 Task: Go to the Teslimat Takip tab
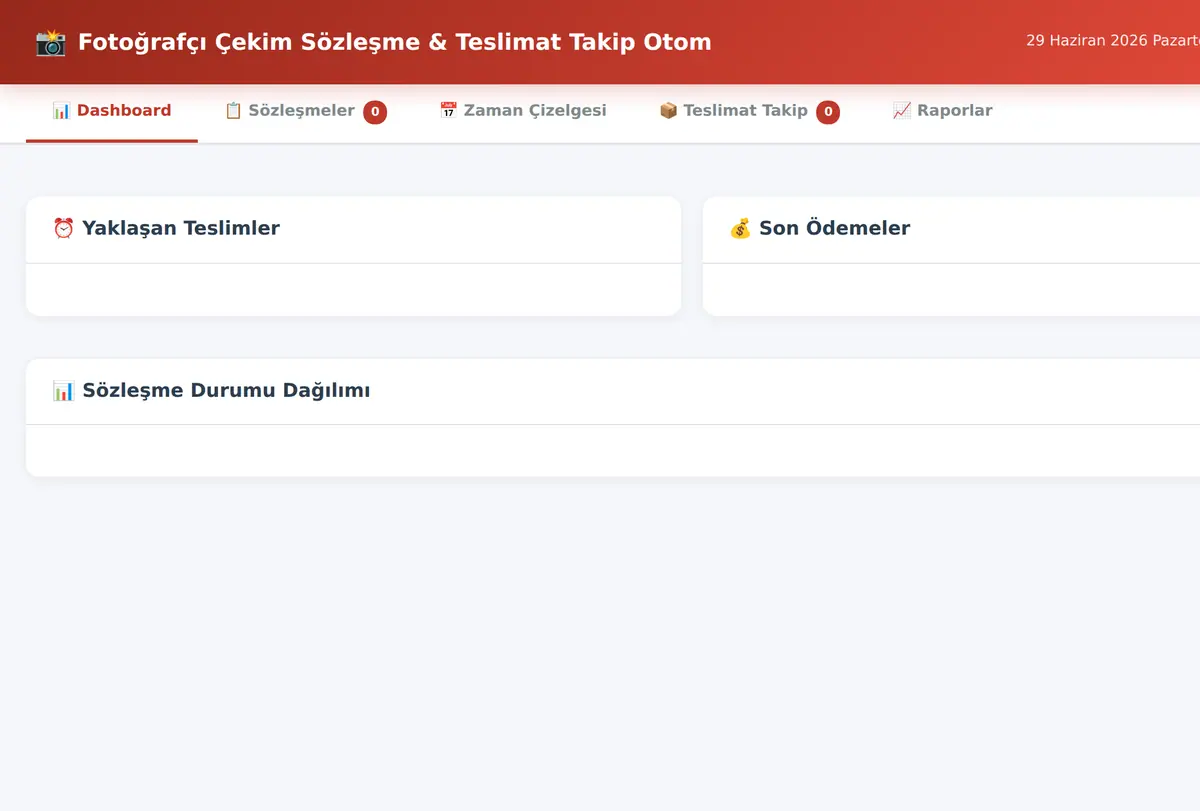pos(749,111)
